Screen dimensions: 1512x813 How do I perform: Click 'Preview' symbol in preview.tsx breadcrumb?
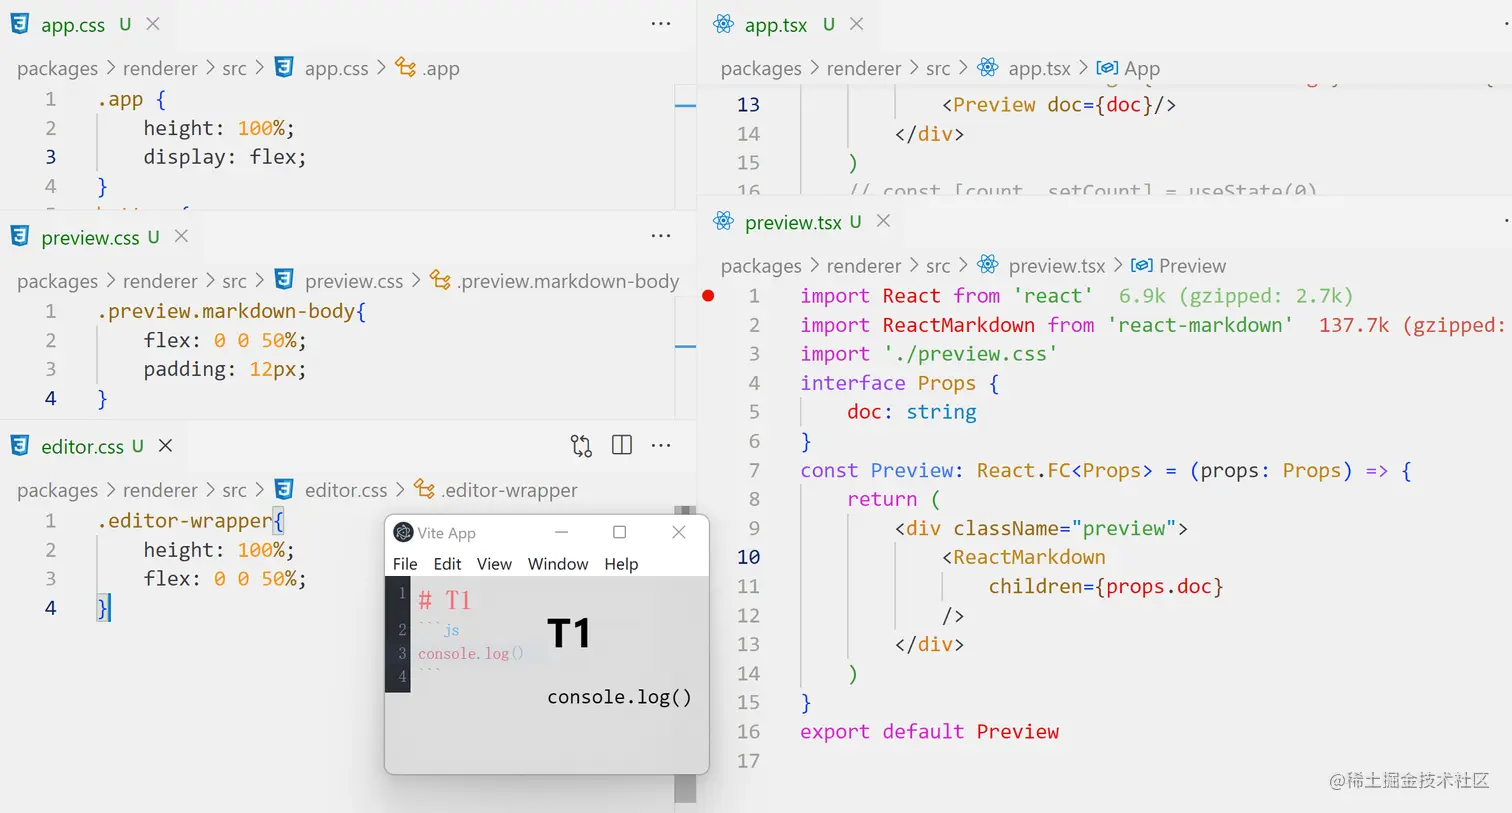(x=1191, y=266)
